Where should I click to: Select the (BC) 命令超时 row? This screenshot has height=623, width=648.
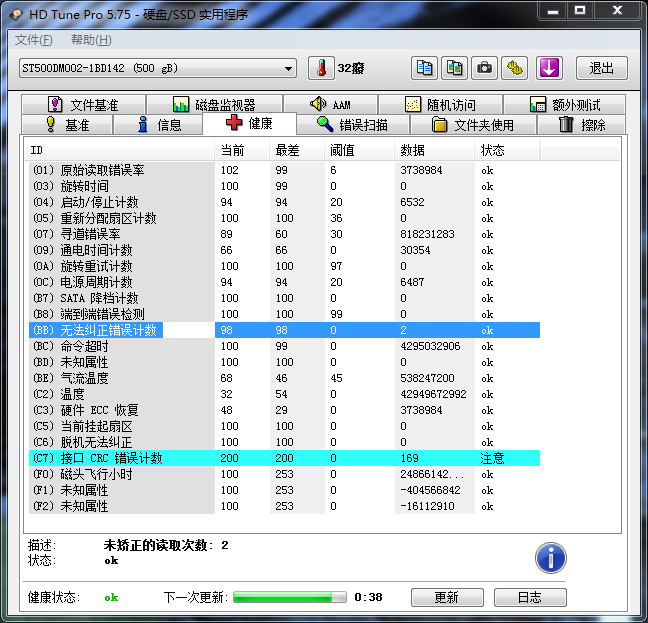pyautogui.click(x=284, y=346)
